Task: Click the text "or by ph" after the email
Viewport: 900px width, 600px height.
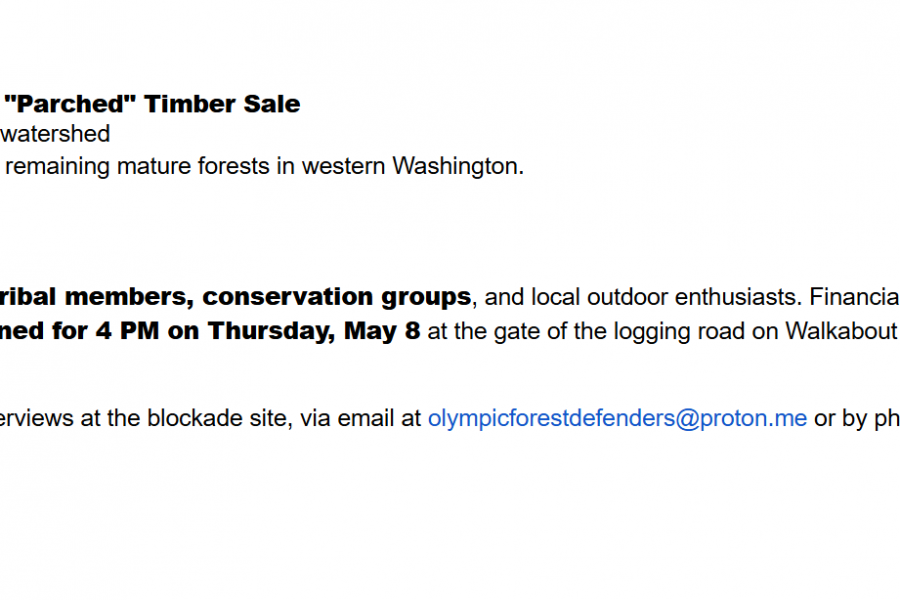Action: [x=856, y=419]
